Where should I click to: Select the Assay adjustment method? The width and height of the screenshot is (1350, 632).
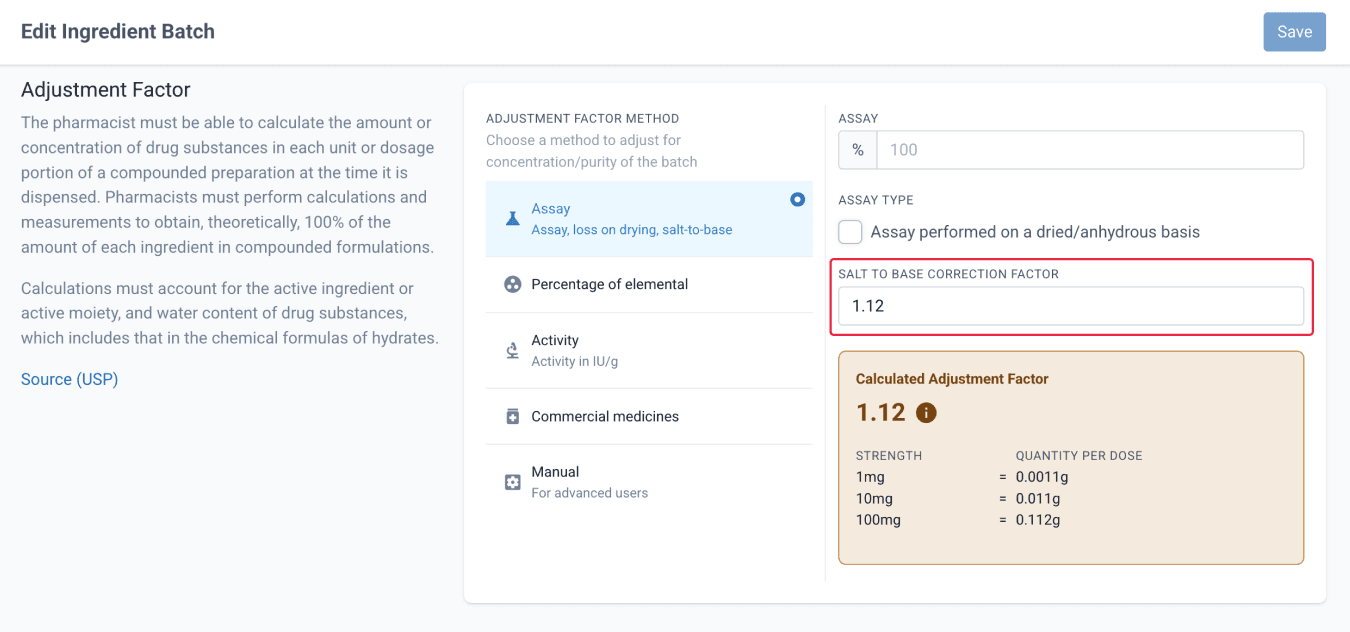(x=649, y=219)
